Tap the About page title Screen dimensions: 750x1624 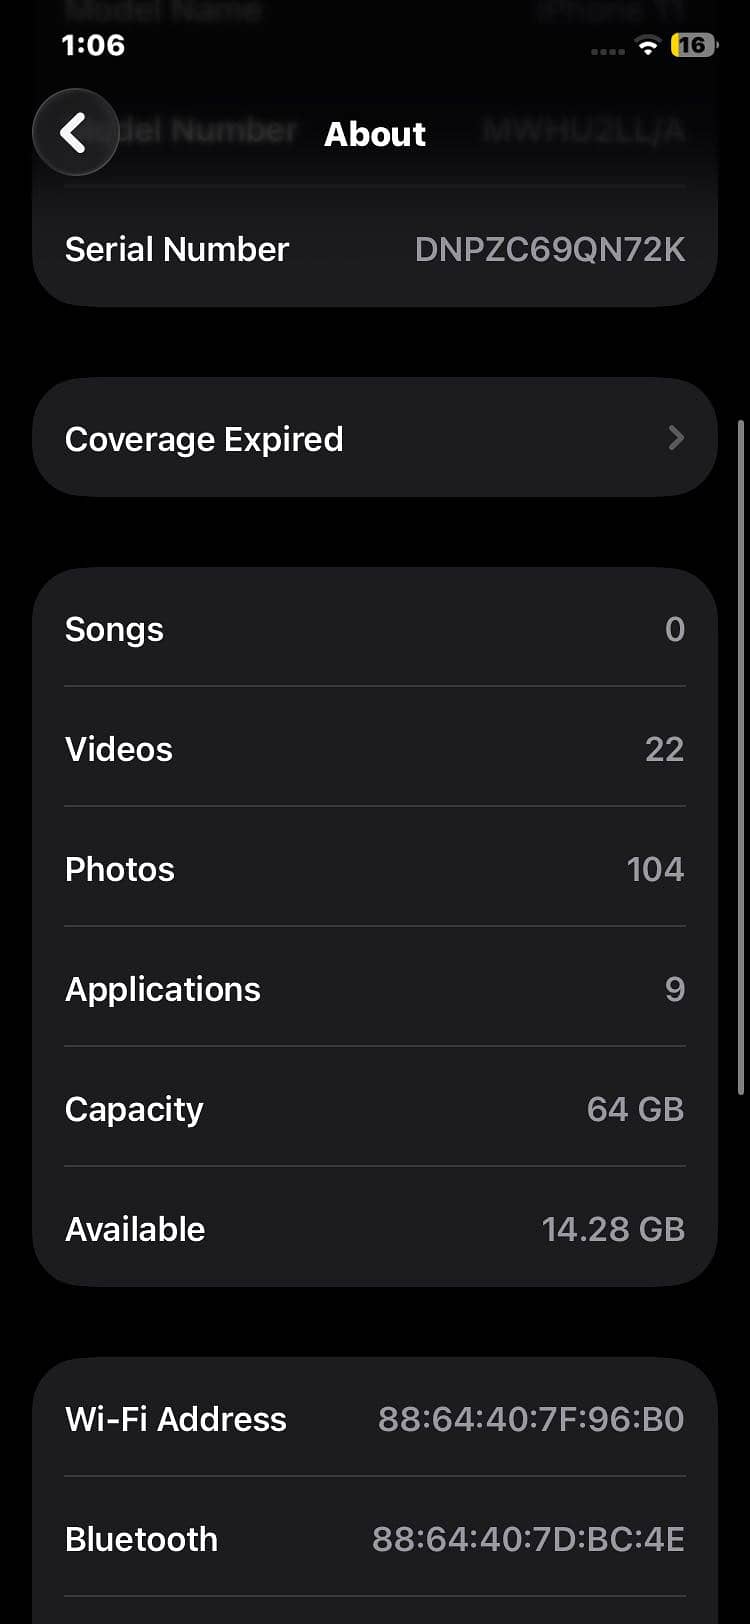pyautogui.click(x=375, y=133)
